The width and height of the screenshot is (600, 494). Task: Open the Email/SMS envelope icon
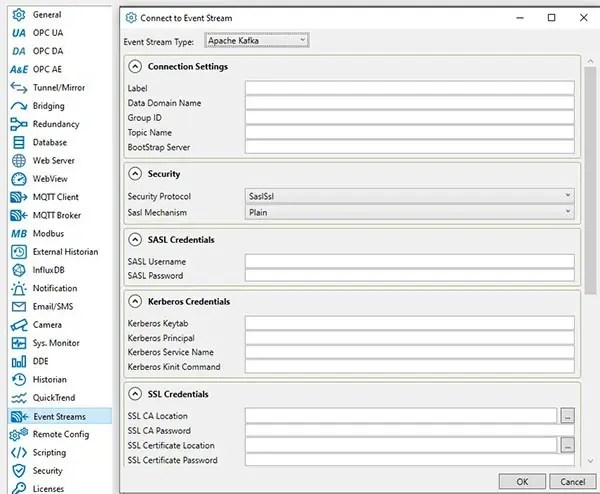tap(19, 307)
